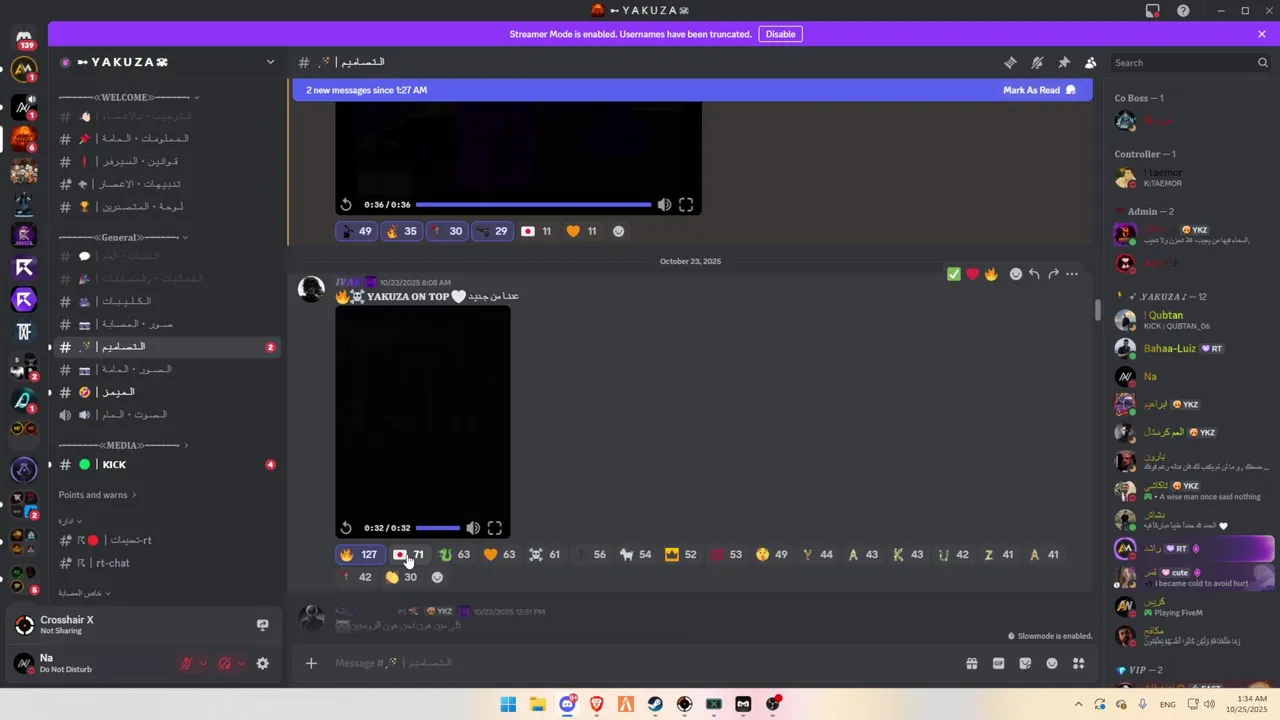The height and width of the screenshot is (720, 1280).
Task: Open More options for the message
Action: tap(1072, 274)
